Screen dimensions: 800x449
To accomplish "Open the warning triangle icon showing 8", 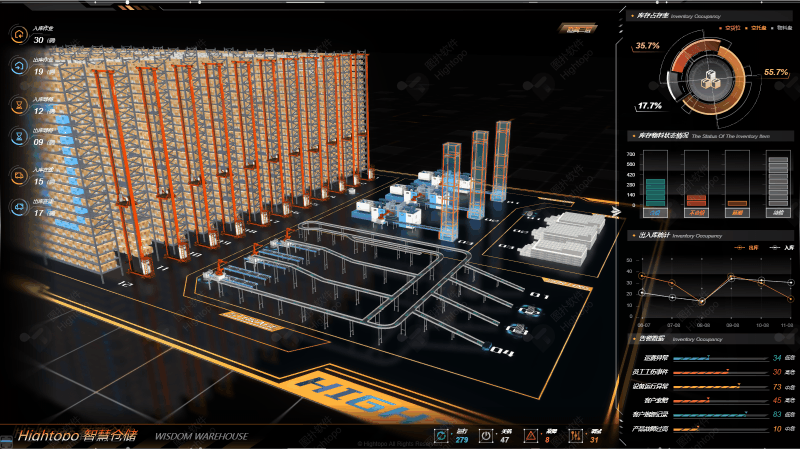I will 531,435.
